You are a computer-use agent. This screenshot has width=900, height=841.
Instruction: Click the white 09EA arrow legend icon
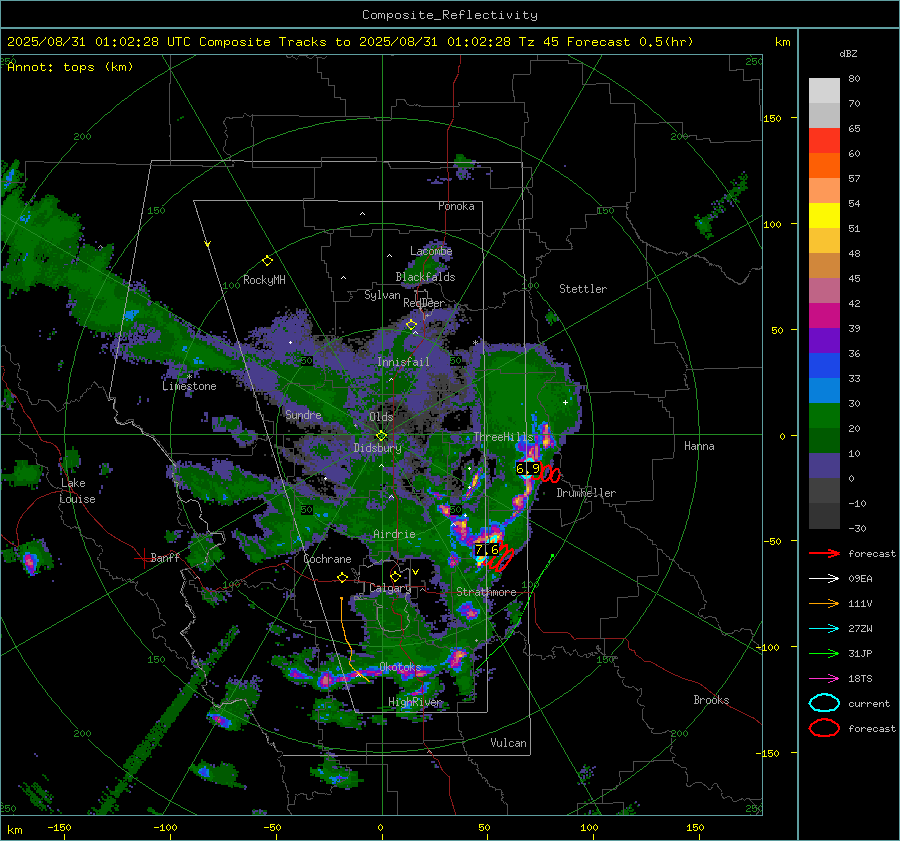[x=824, y=579]
